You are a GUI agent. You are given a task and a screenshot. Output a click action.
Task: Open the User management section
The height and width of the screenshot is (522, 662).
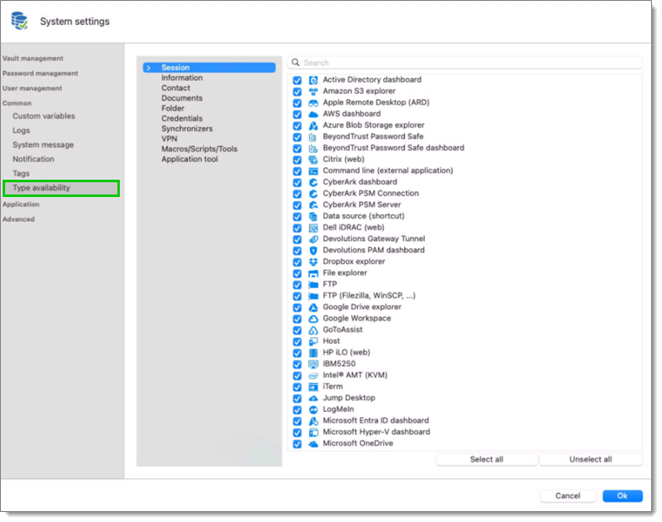click(32, 88)
